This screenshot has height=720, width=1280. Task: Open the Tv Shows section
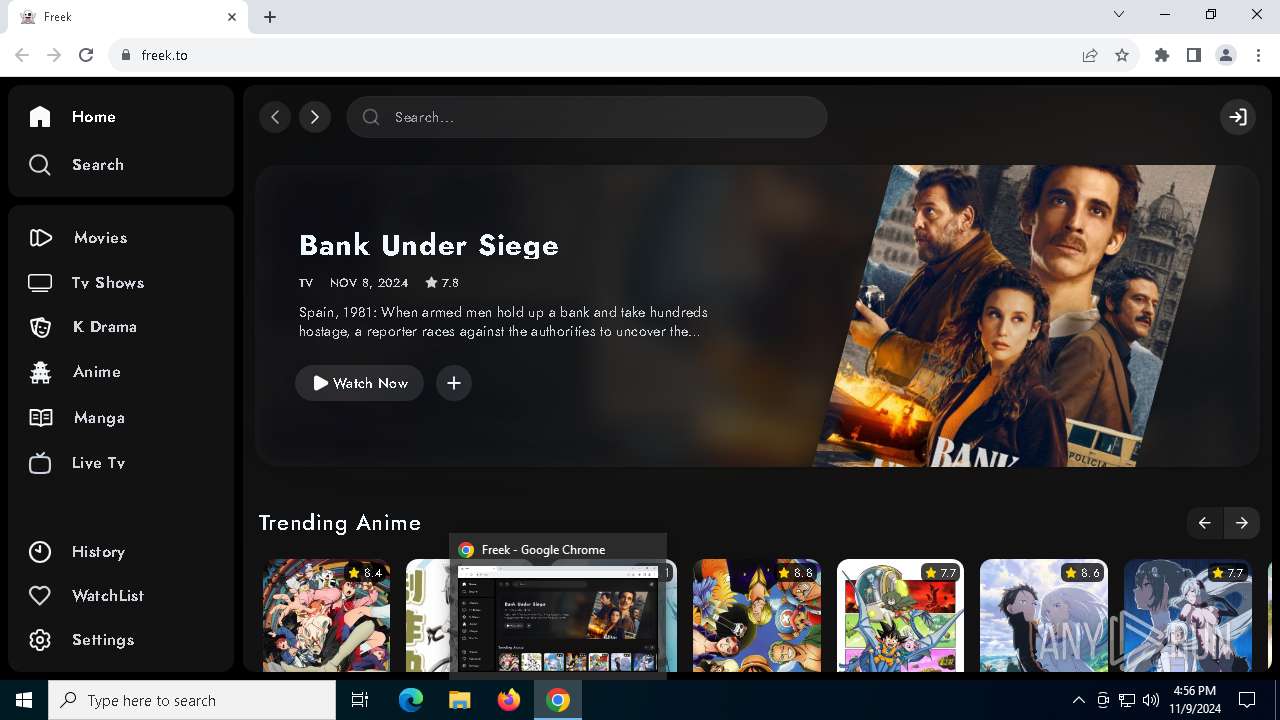(x=86, y=283)
